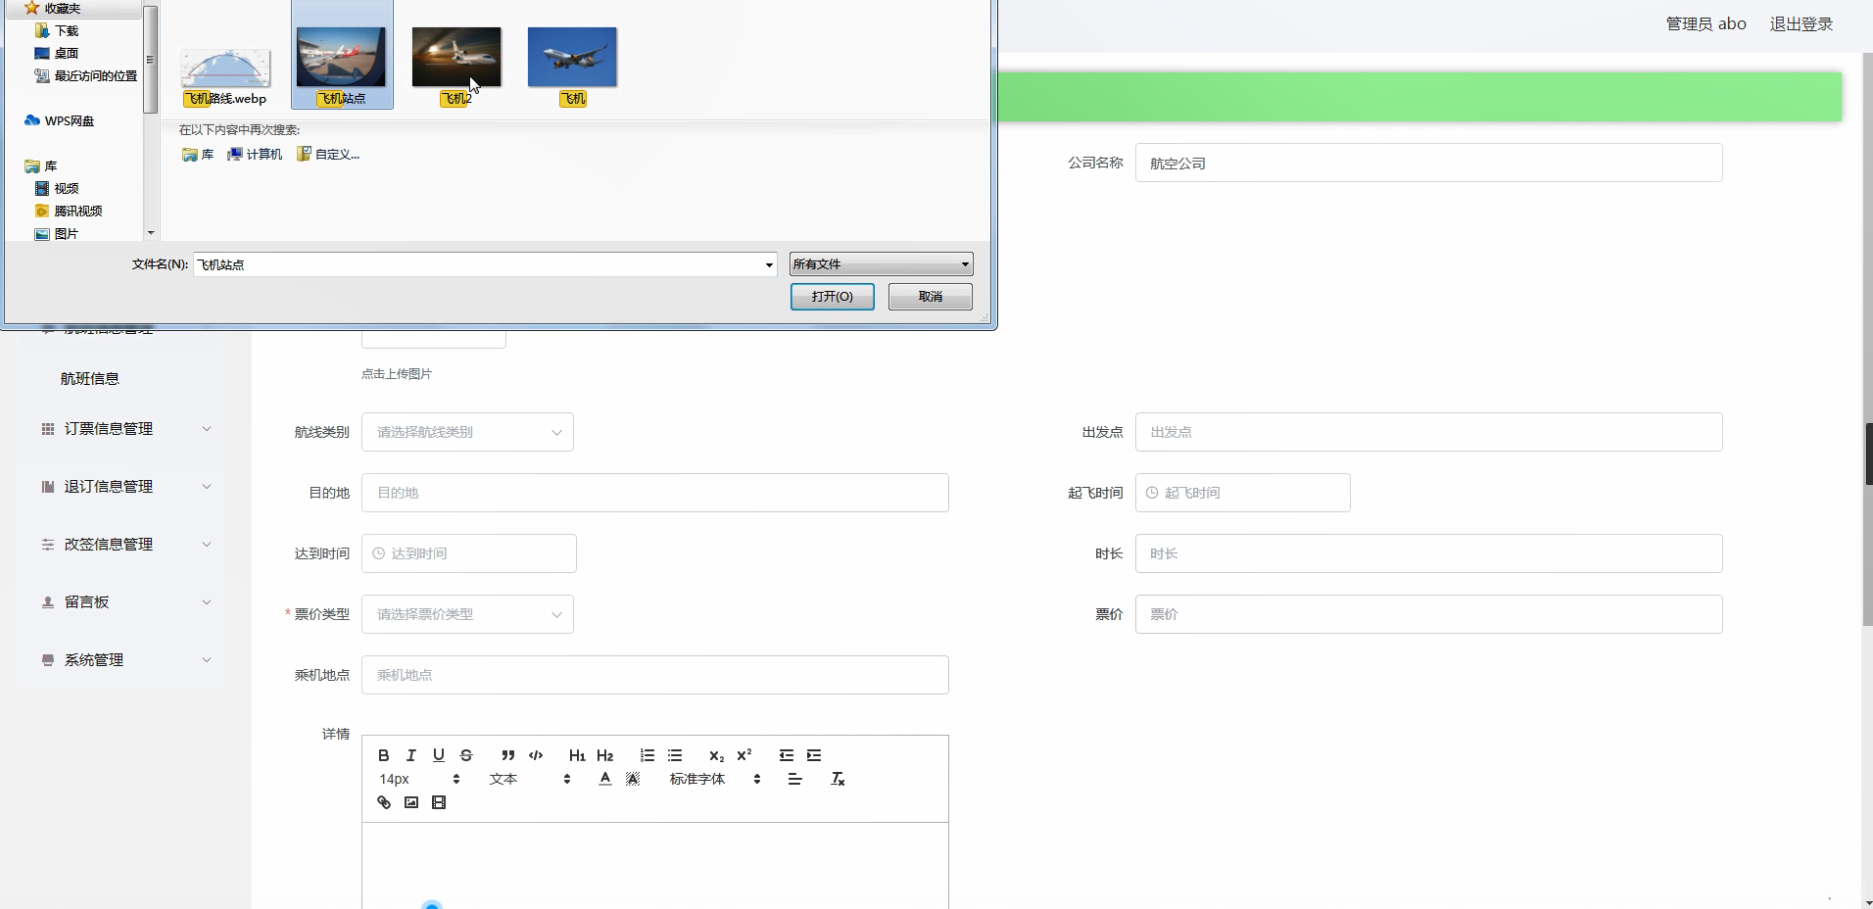The image size is (1873, 909).
Task: Open the 航线类别 selection dropdown
Action: coord(468,432)
